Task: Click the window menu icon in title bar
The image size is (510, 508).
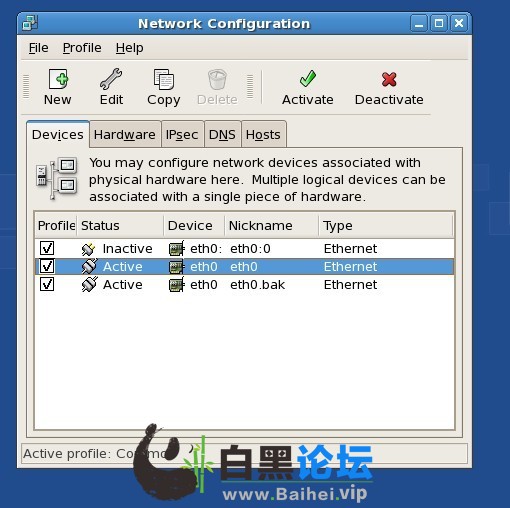Action: coord(30,24)
